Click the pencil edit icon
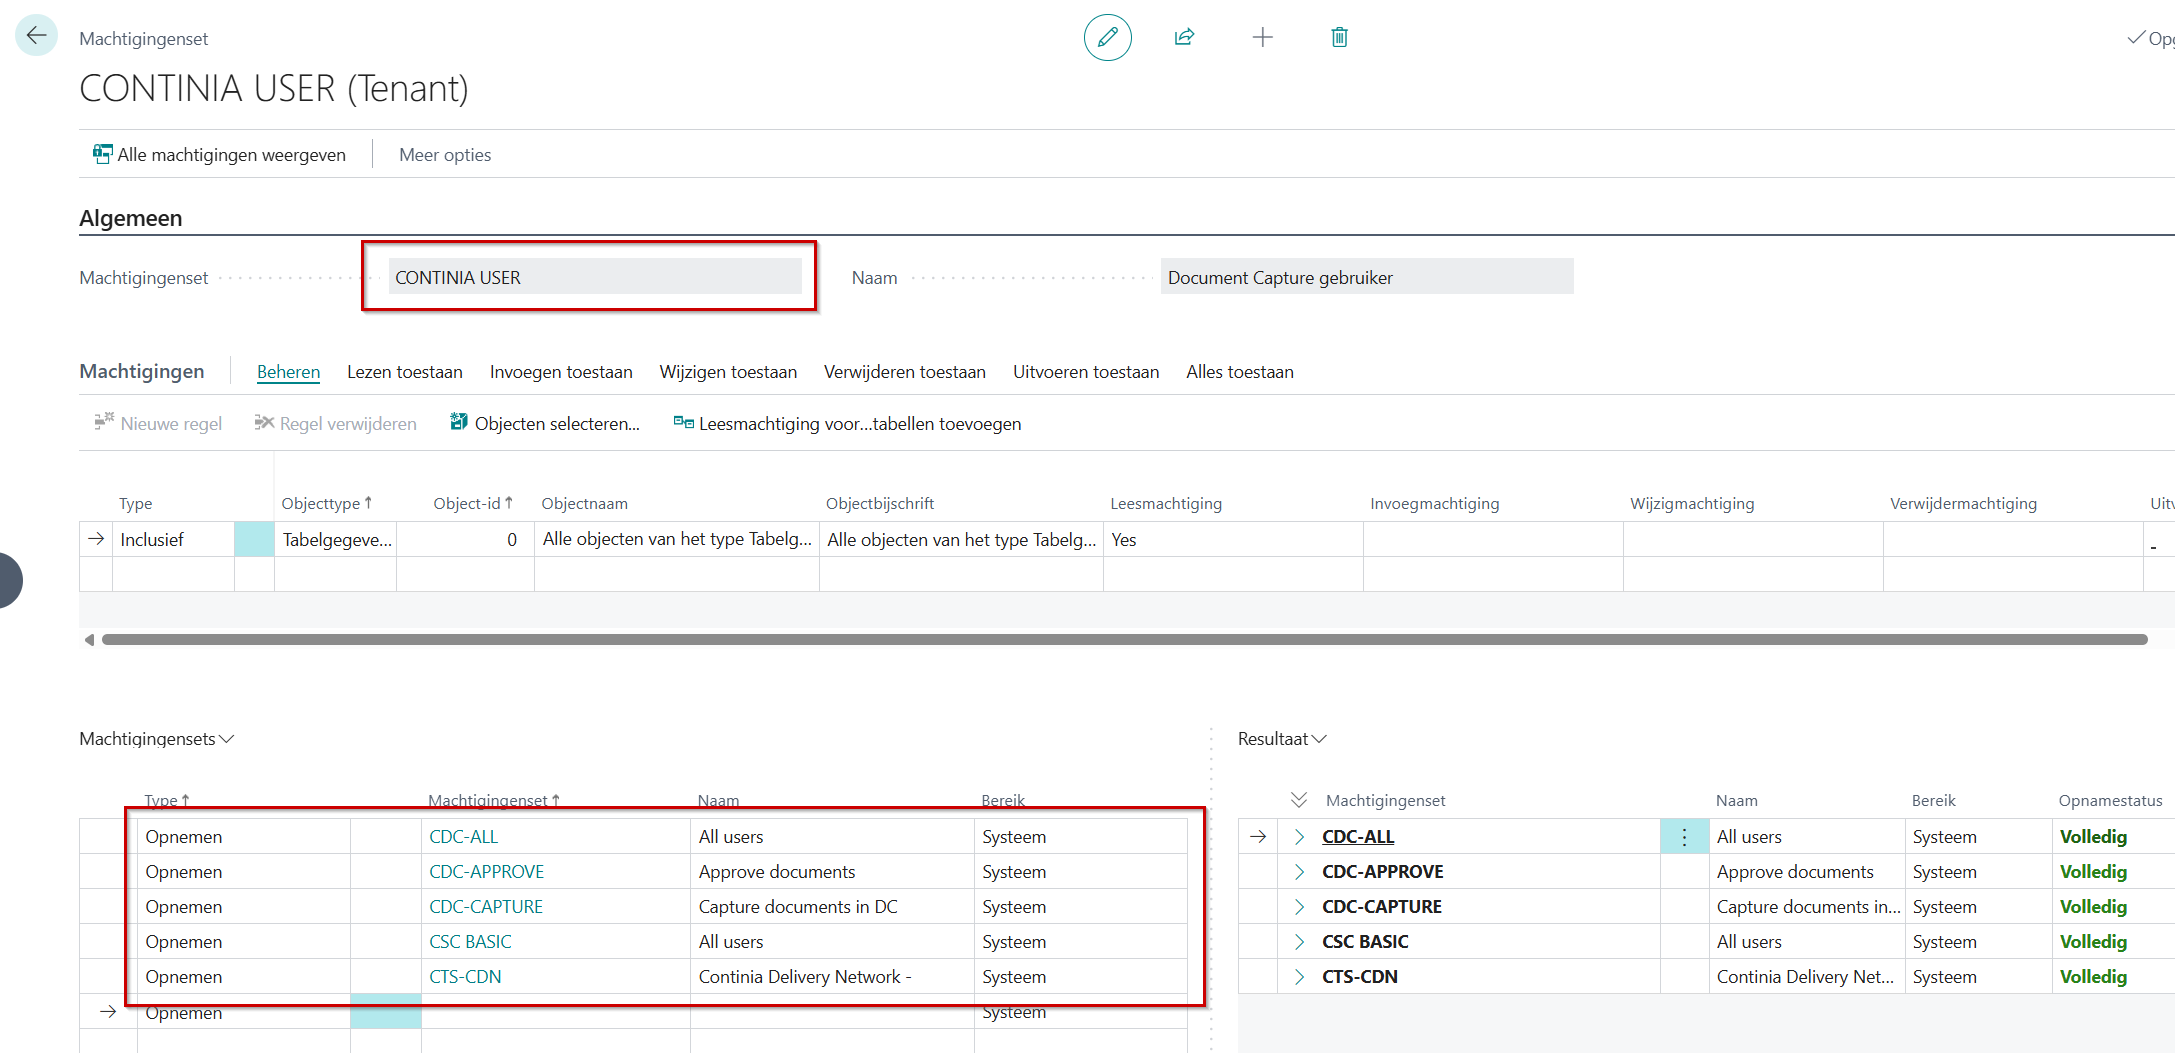The height and width of the screenshot is (1053, 2175). click(x=1107, y=38)
